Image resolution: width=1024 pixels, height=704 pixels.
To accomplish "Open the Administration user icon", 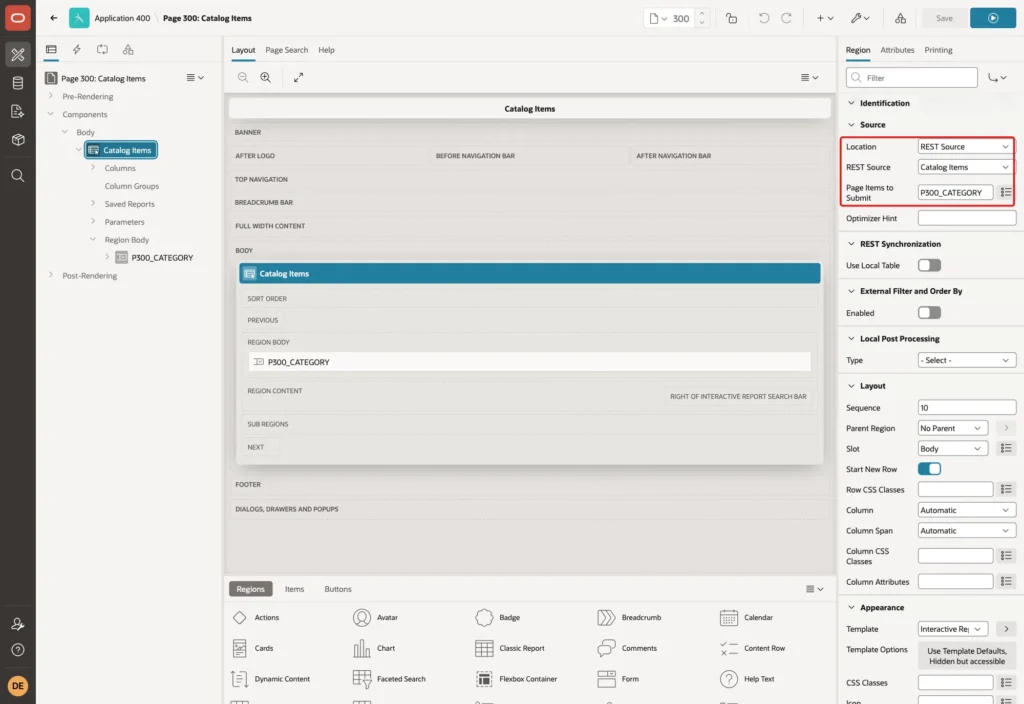I will (18, 624).
